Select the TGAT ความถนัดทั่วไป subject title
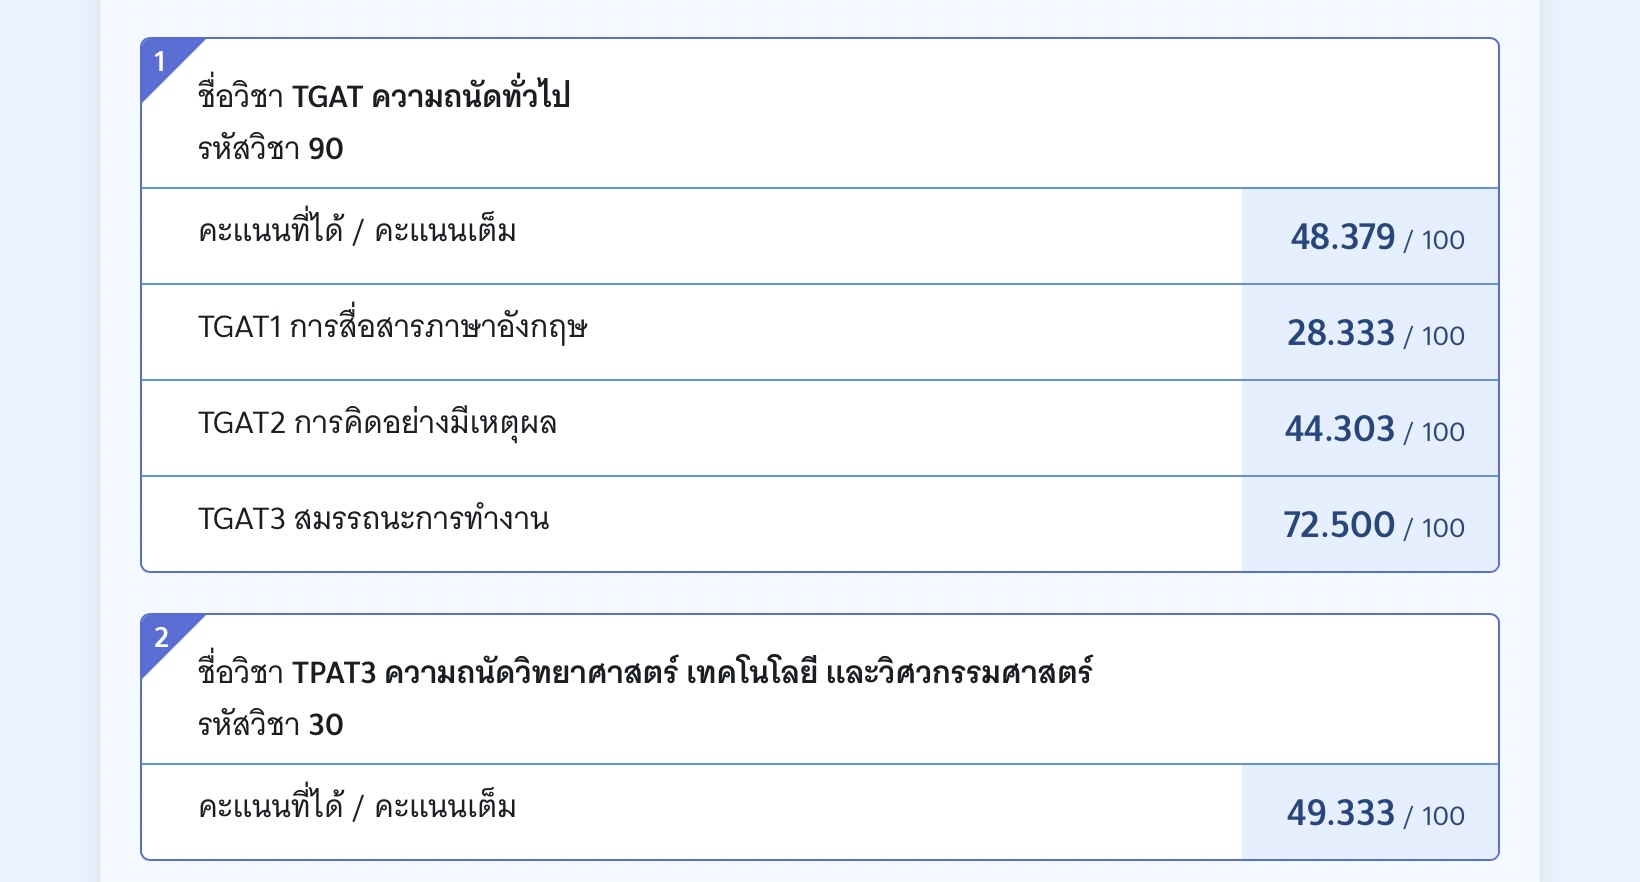This screenshot has height=882, width=1640. [x=384, y=96]
